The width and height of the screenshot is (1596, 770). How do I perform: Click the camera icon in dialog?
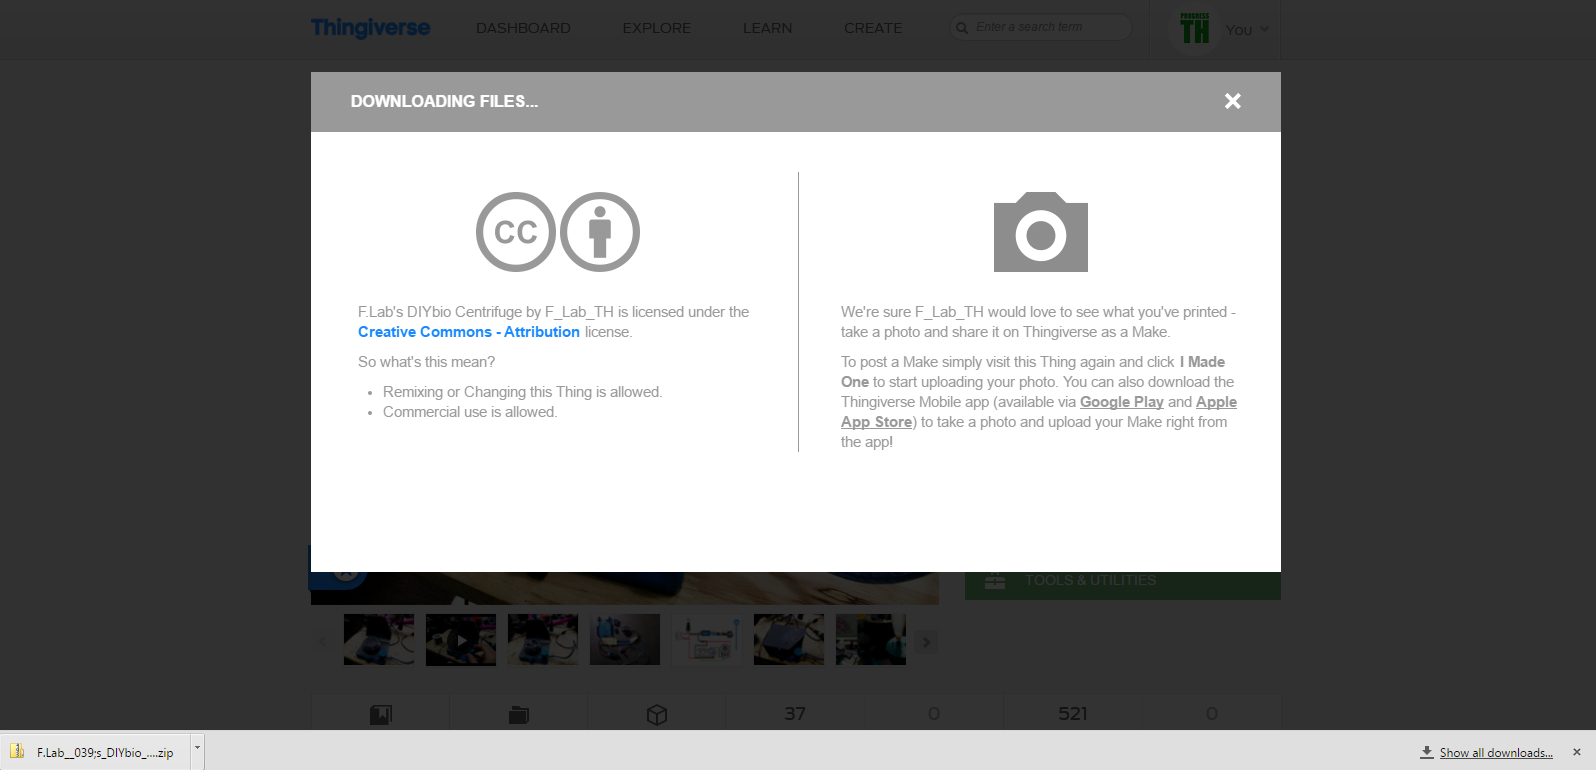click(1041, 232)
